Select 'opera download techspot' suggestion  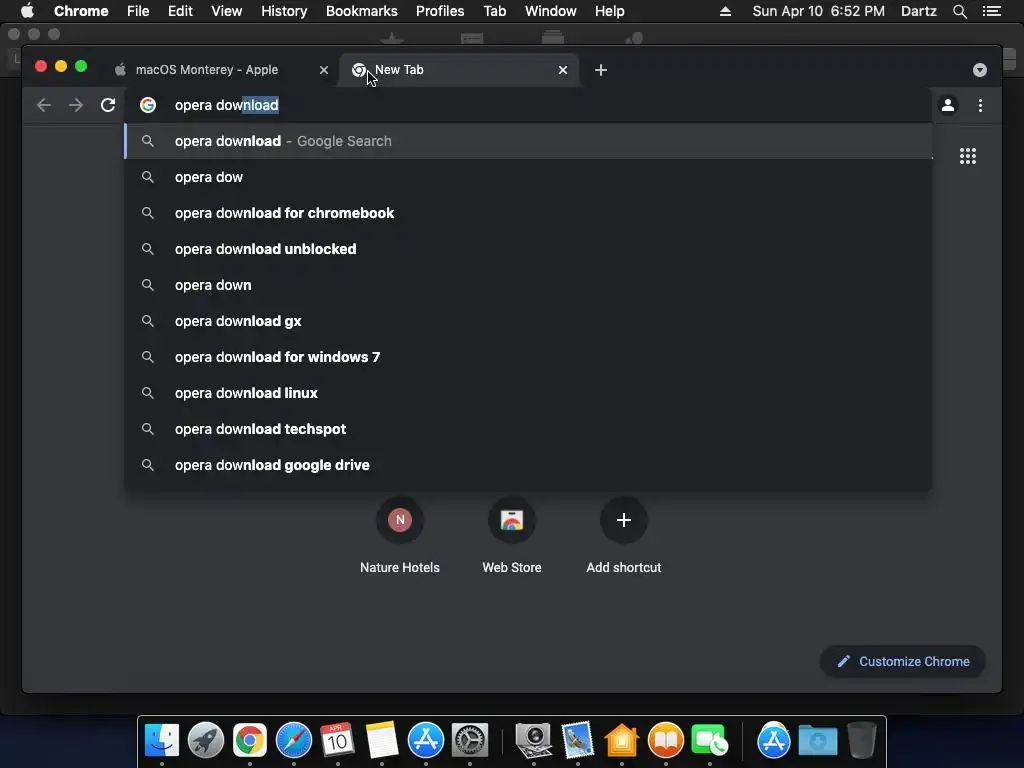coord(528,428)
